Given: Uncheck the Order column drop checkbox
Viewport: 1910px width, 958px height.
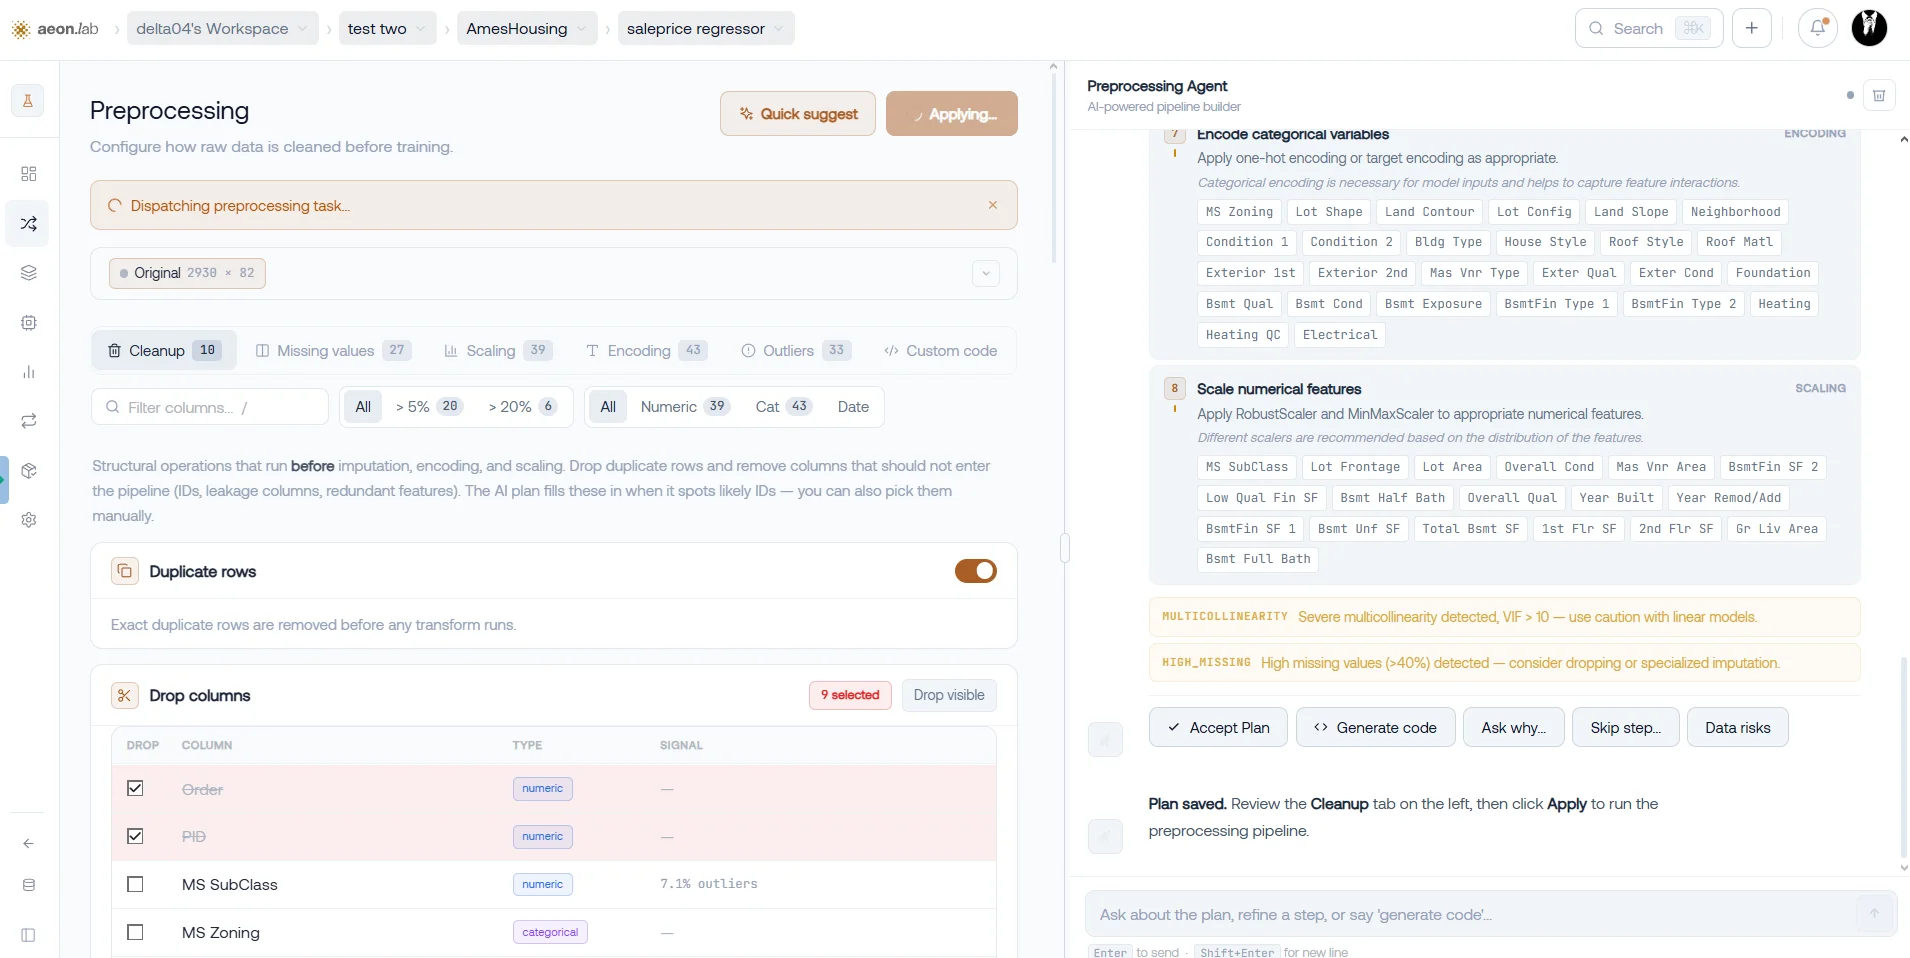Looking at the screenshot, I should (x=135, y=788).
